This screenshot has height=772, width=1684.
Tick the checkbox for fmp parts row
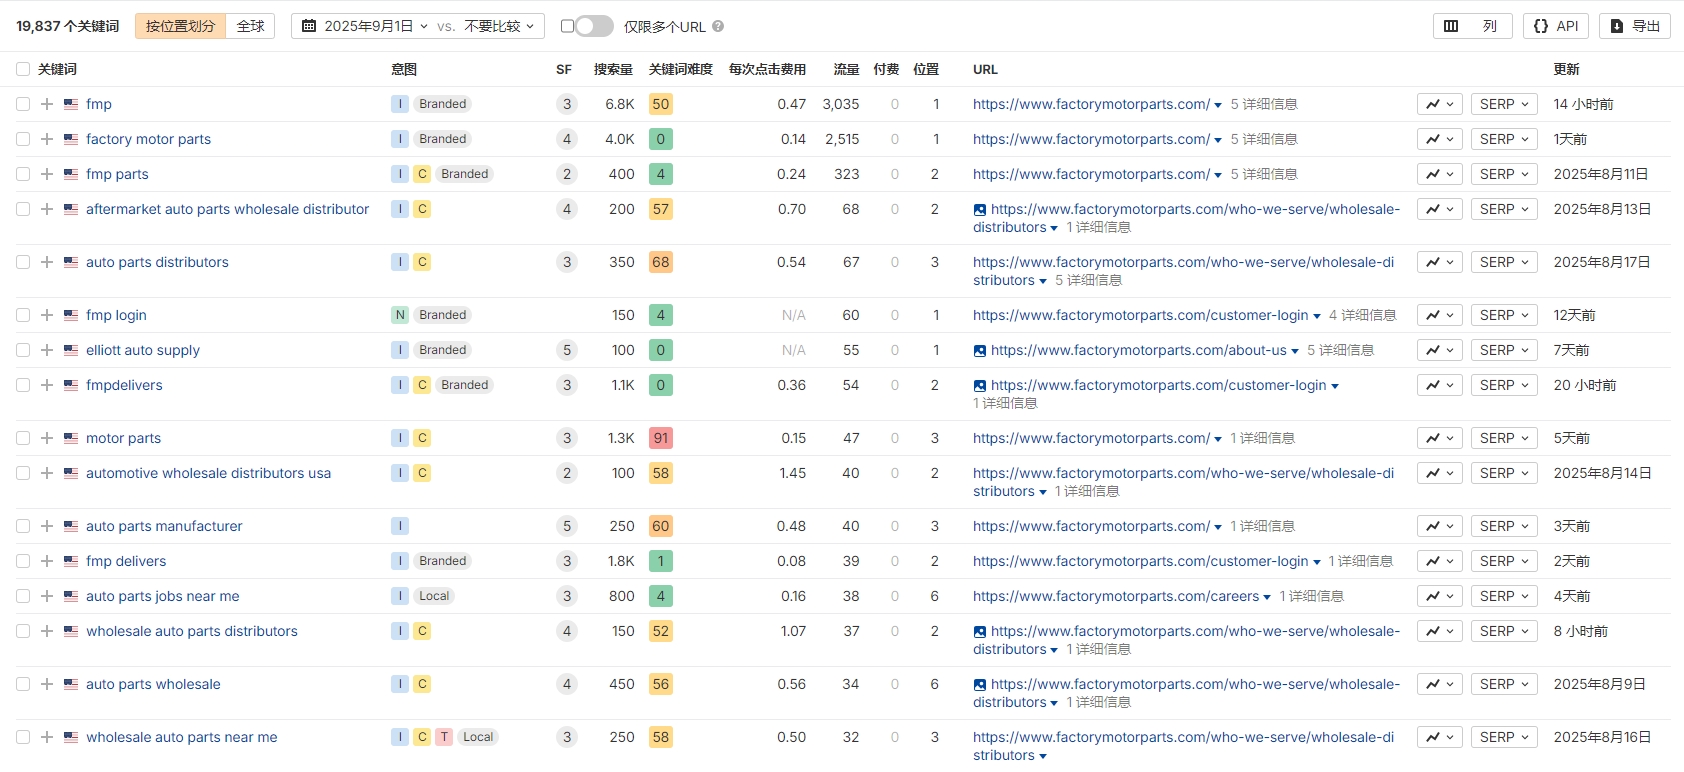[x=23, y=174]
